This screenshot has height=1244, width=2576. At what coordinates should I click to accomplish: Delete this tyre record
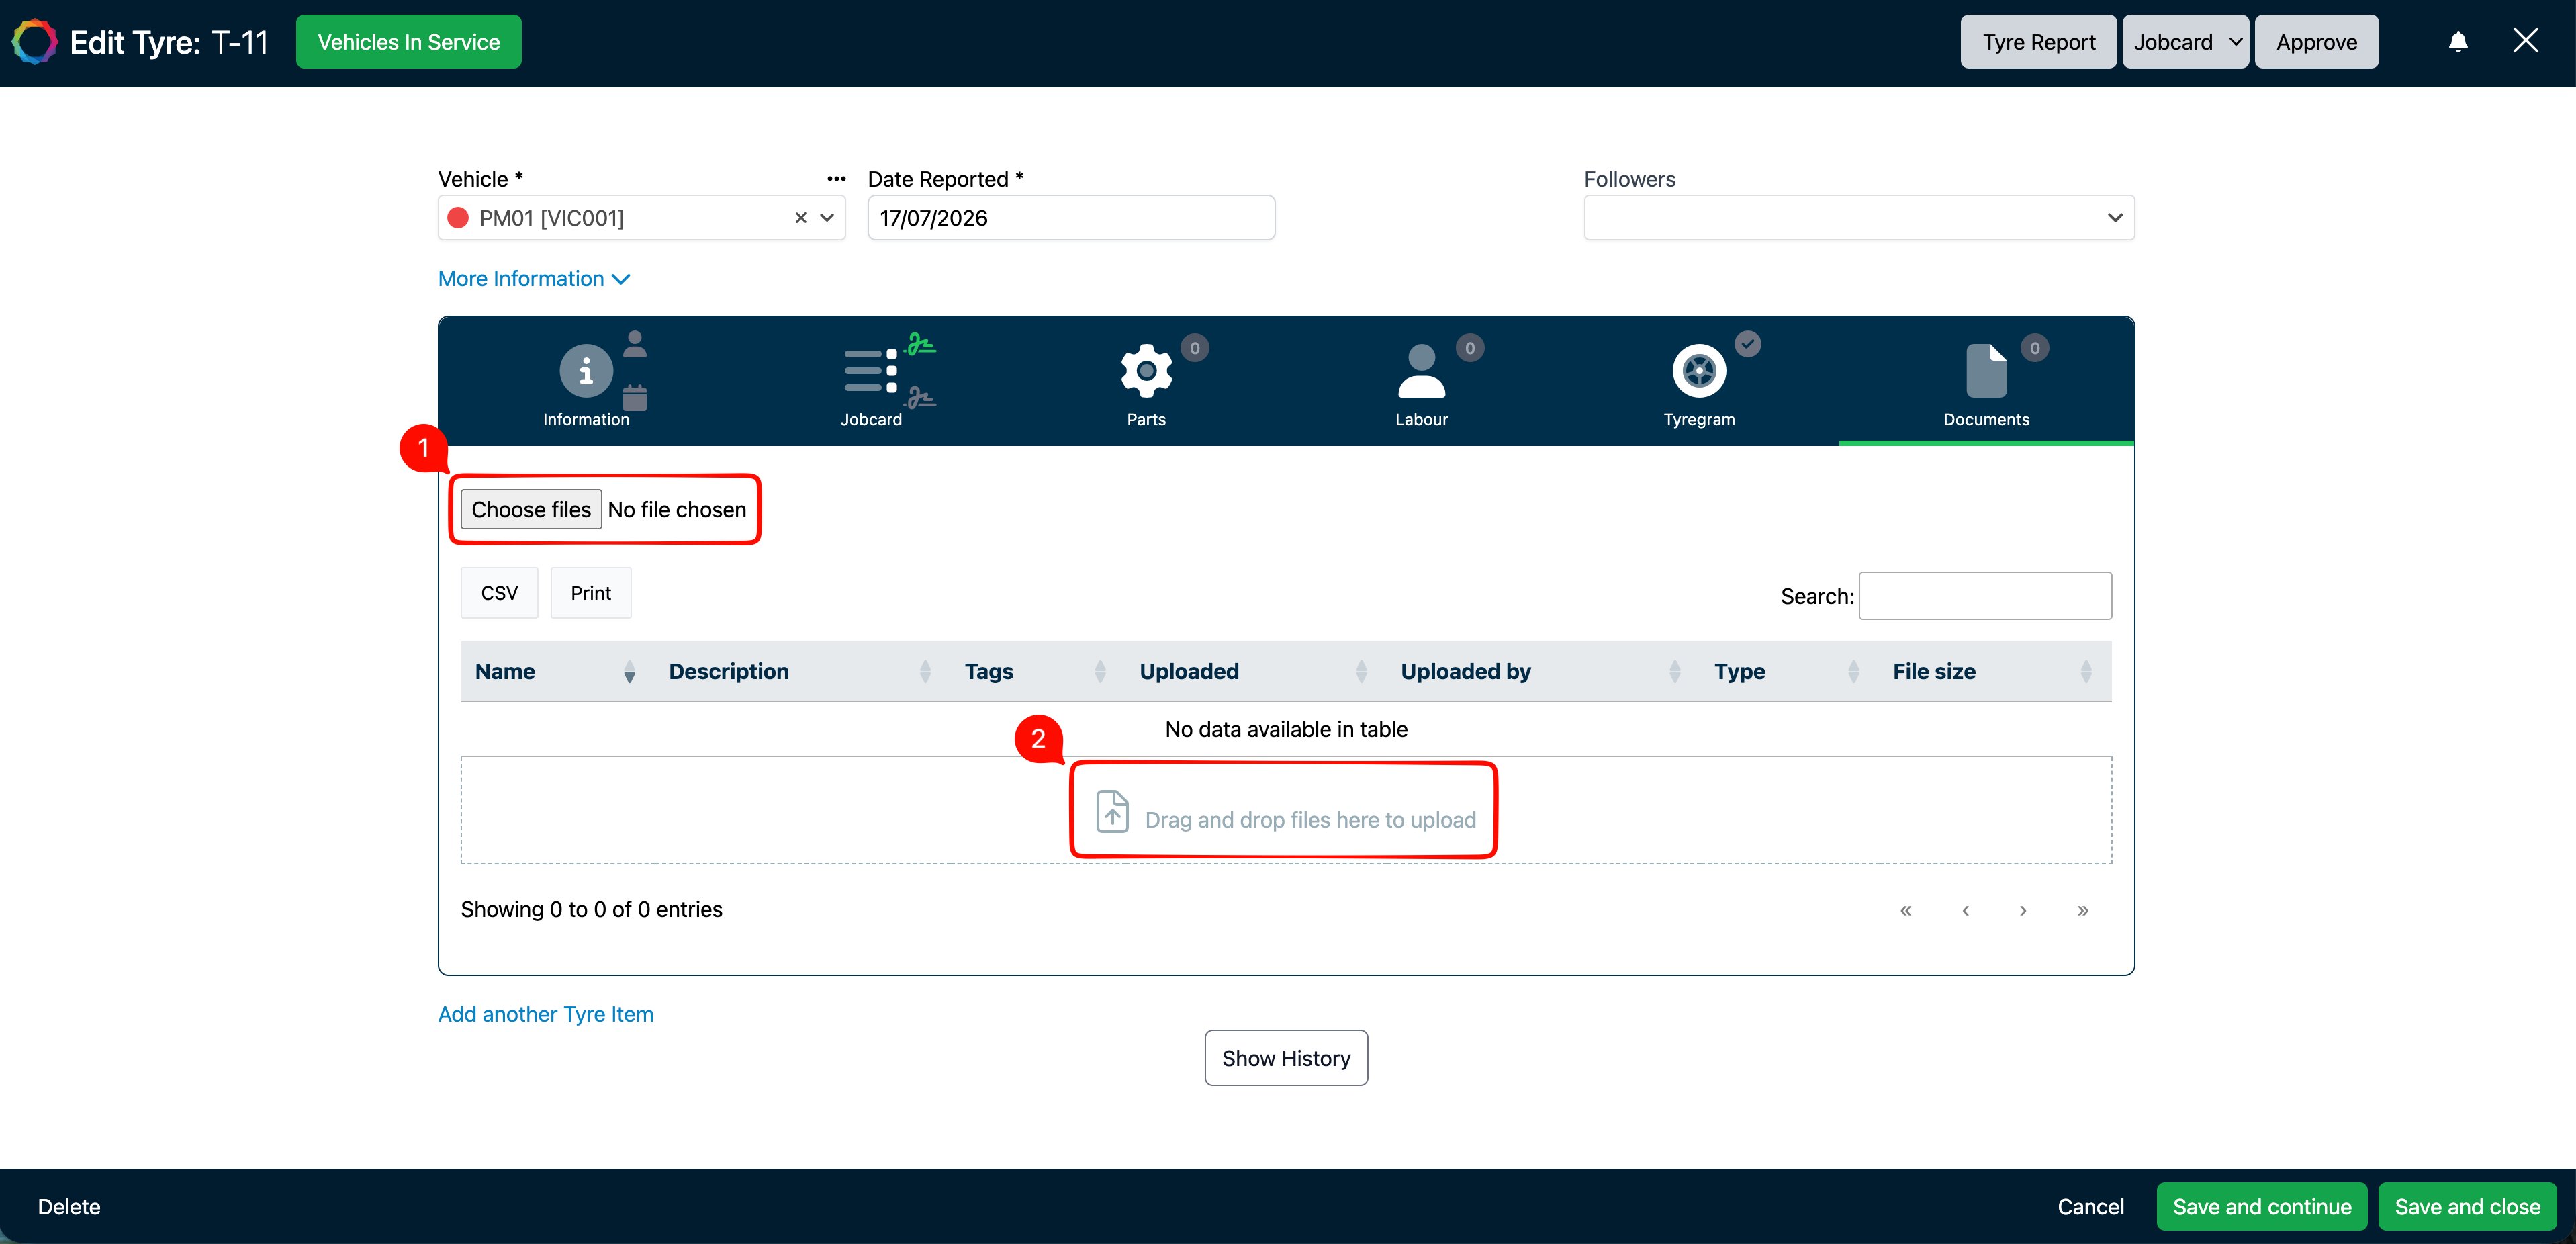[x=69, y=1207]
